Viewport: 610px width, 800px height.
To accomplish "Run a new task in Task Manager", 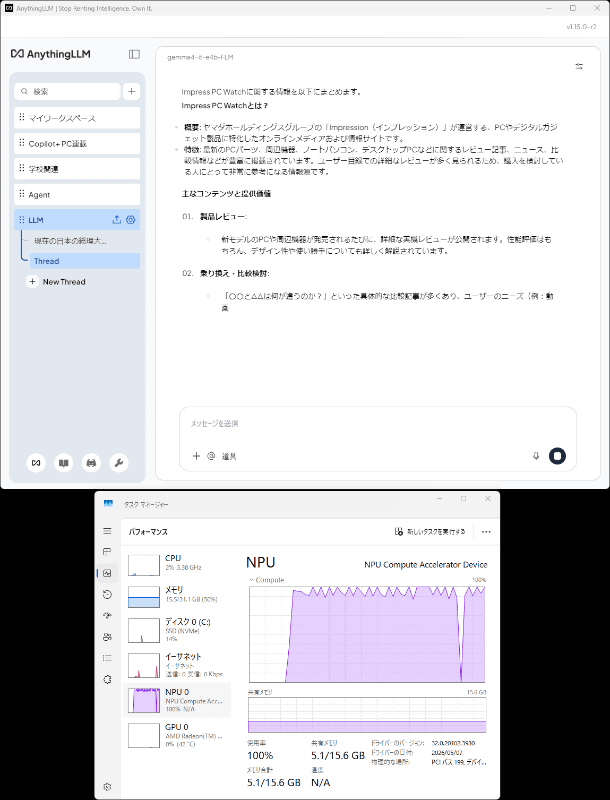I will tap(430, 532).
